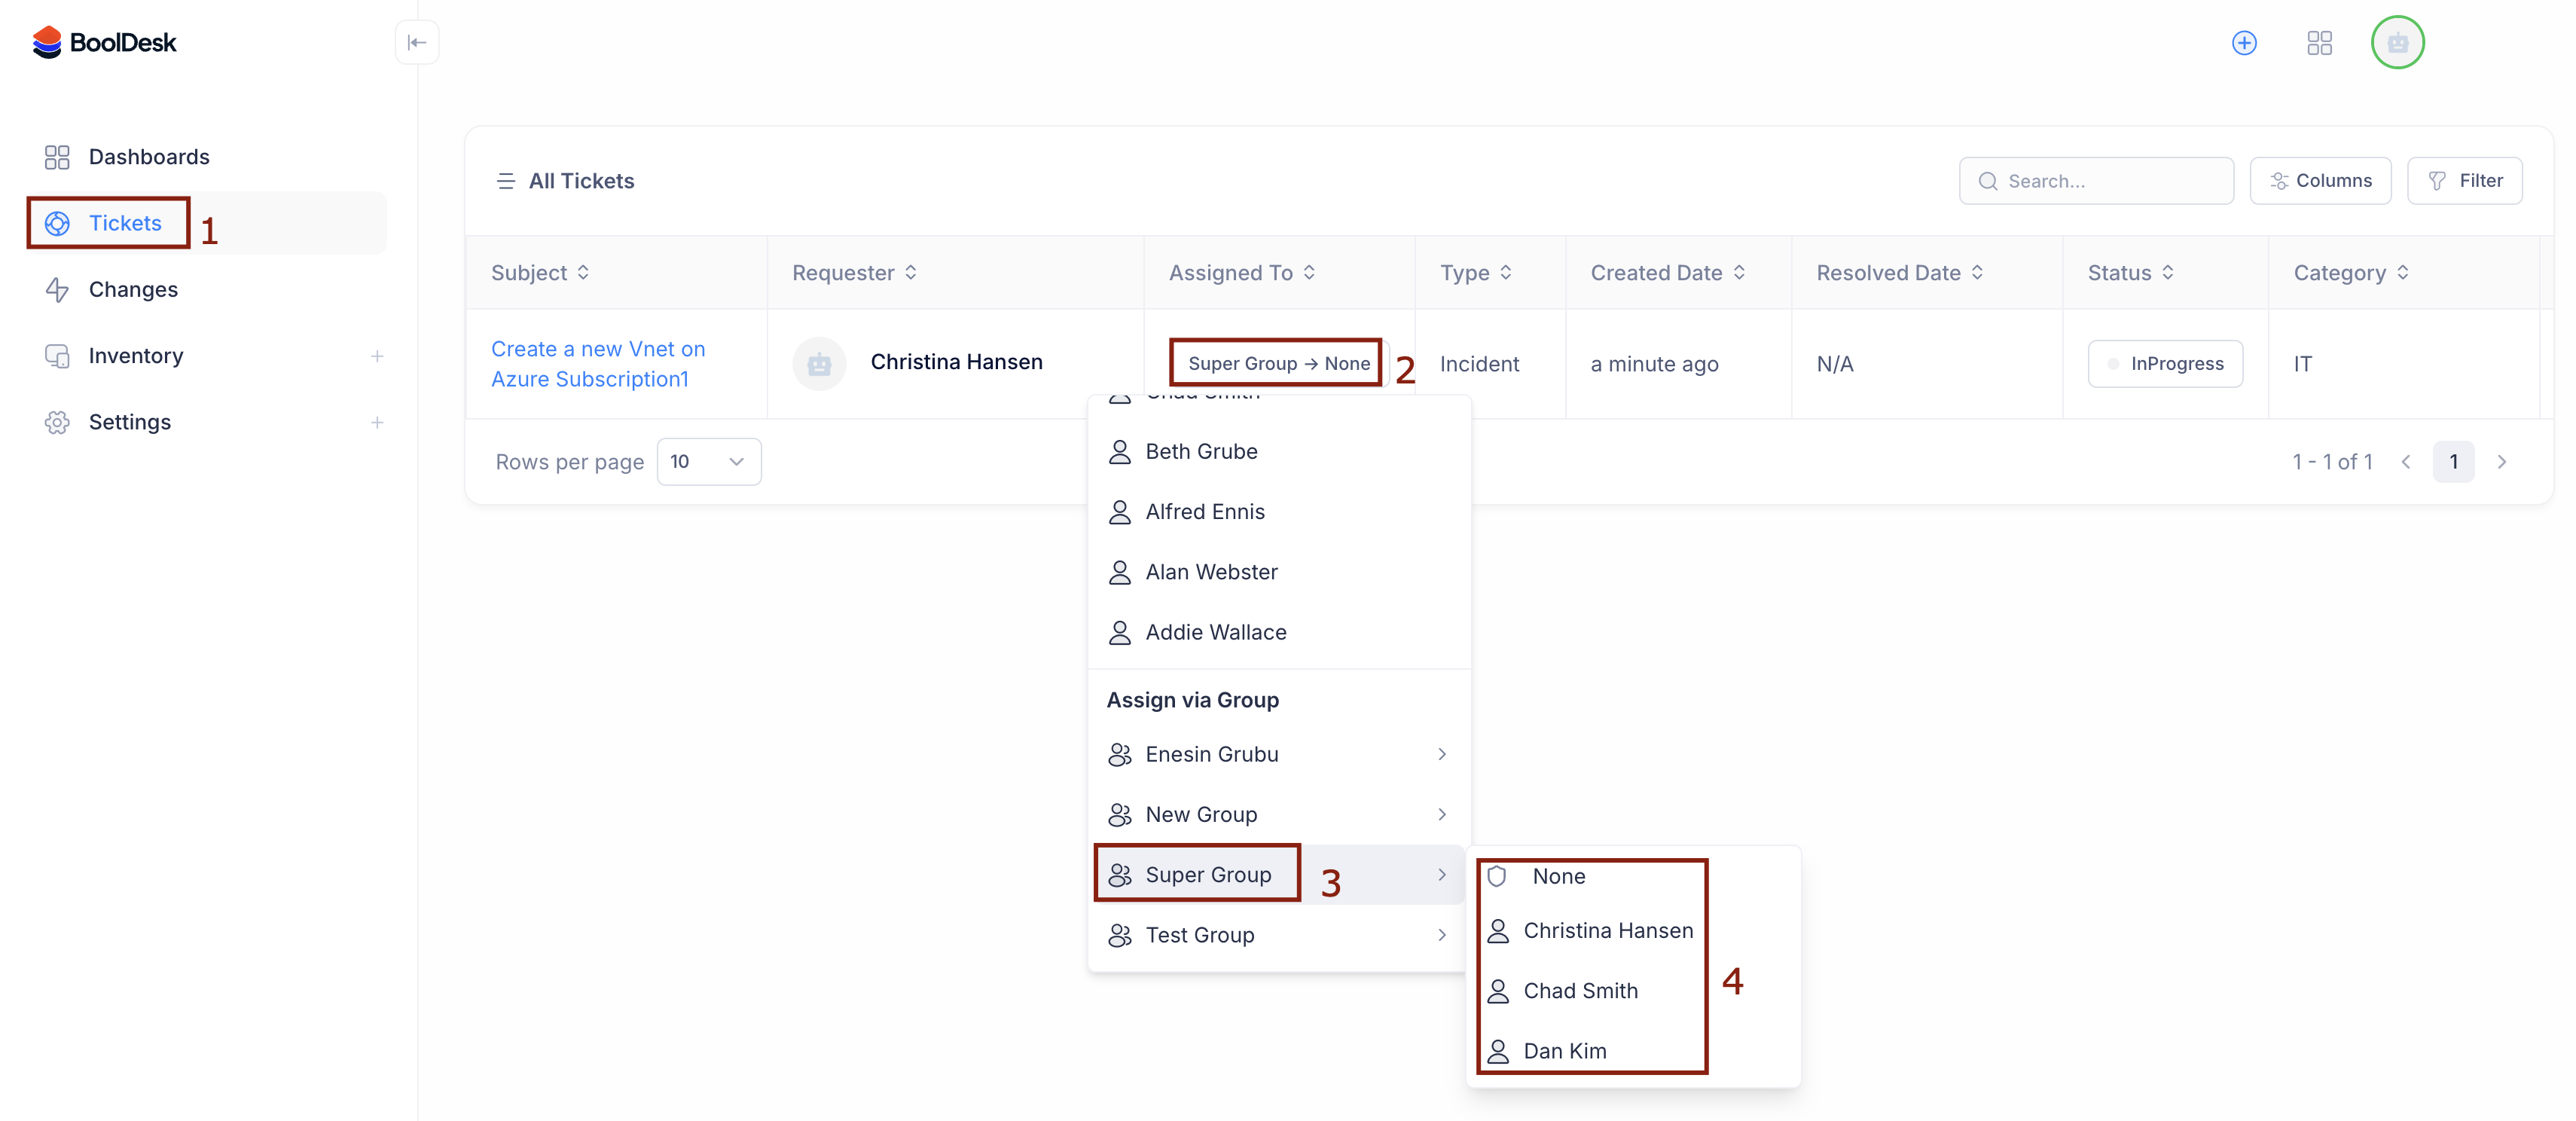2576x1121 pixels.
Task: Click the Filter button
Action: [x=2464, y=181]
